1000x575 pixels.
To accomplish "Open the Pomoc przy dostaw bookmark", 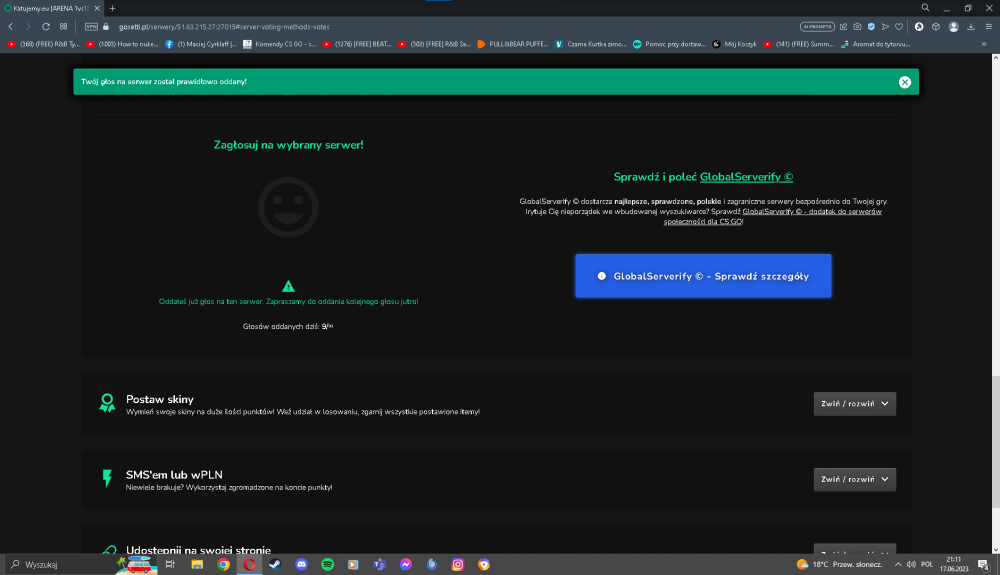I will 669,44.
